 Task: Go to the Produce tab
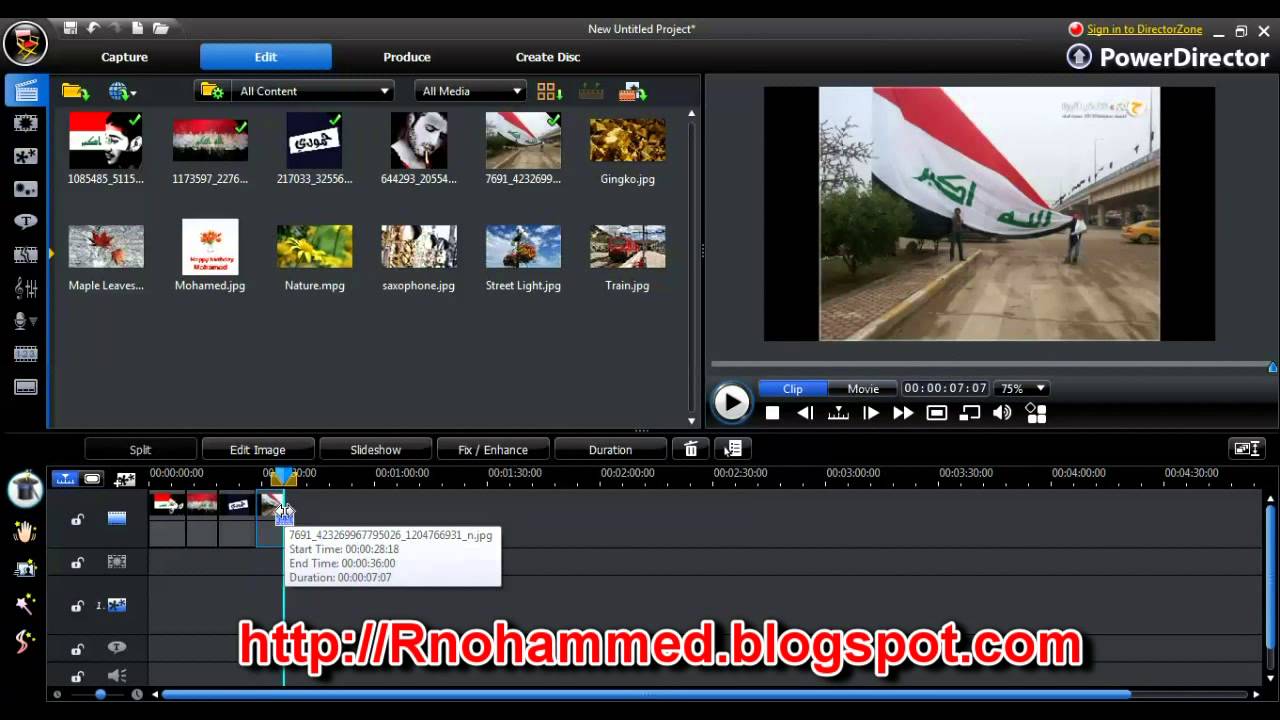[x=407, y=57]
